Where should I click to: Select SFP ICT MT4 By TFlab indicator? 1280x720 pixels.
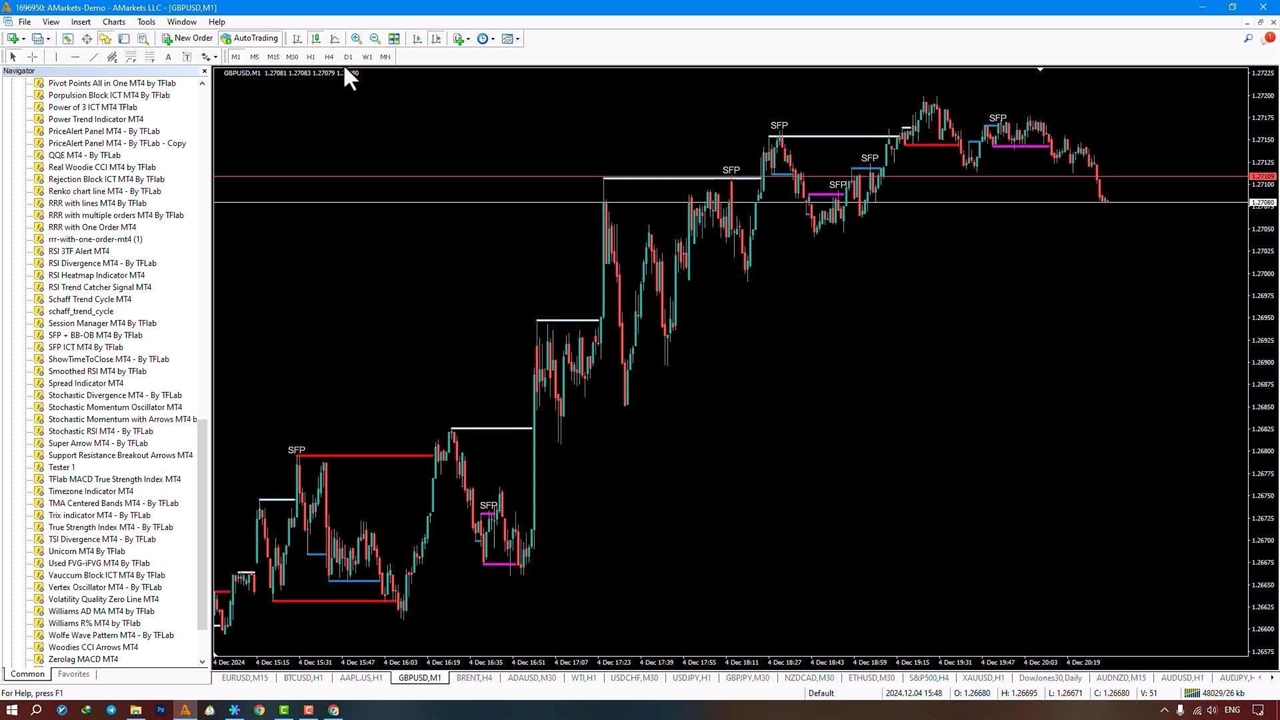pyautogui.click(x=85, y=347)
